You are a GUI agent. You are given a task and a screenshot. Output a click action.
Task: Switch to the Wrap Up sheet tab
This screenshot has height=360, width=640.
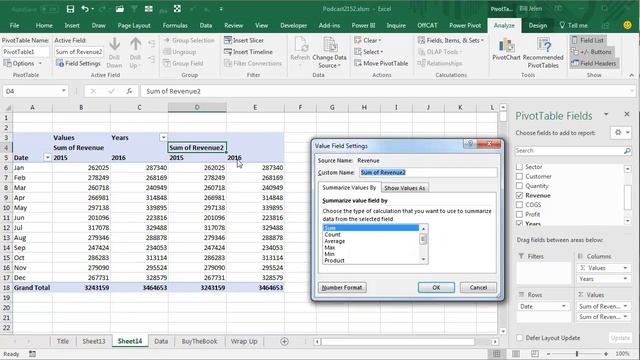[244, 341]
